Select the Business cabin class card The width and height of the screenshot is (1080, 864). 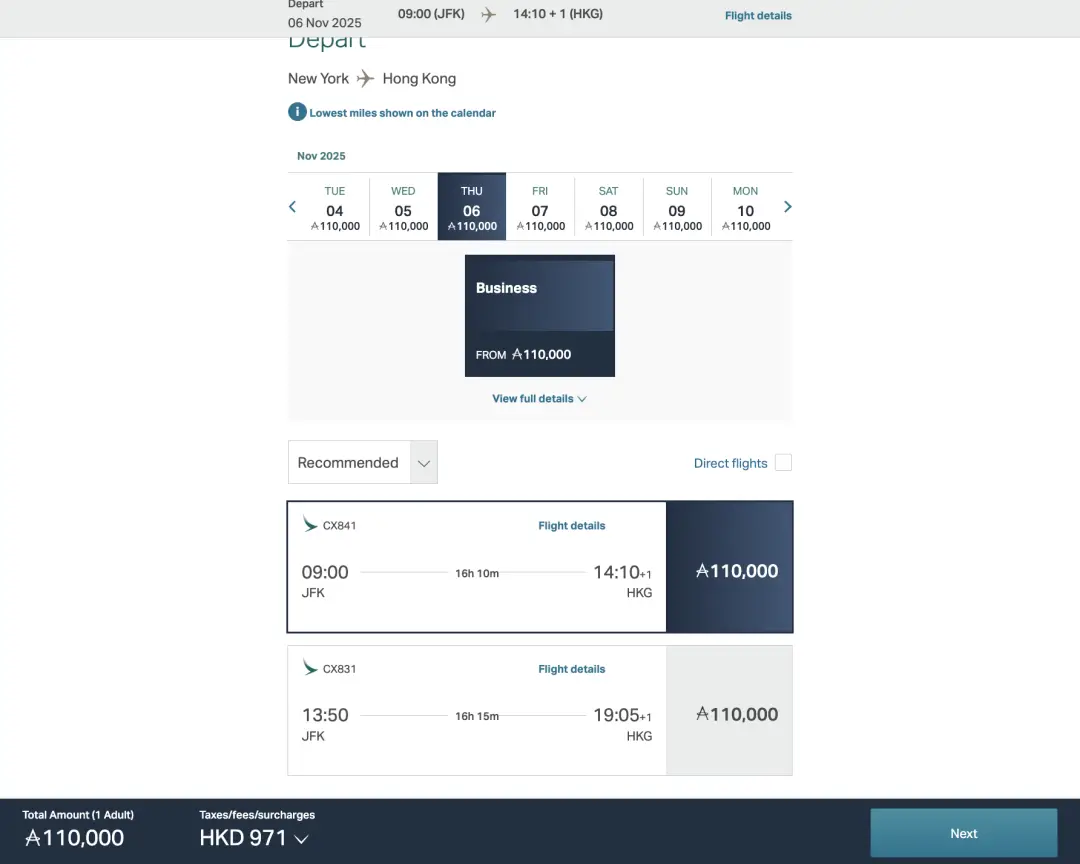coord(540,315)
